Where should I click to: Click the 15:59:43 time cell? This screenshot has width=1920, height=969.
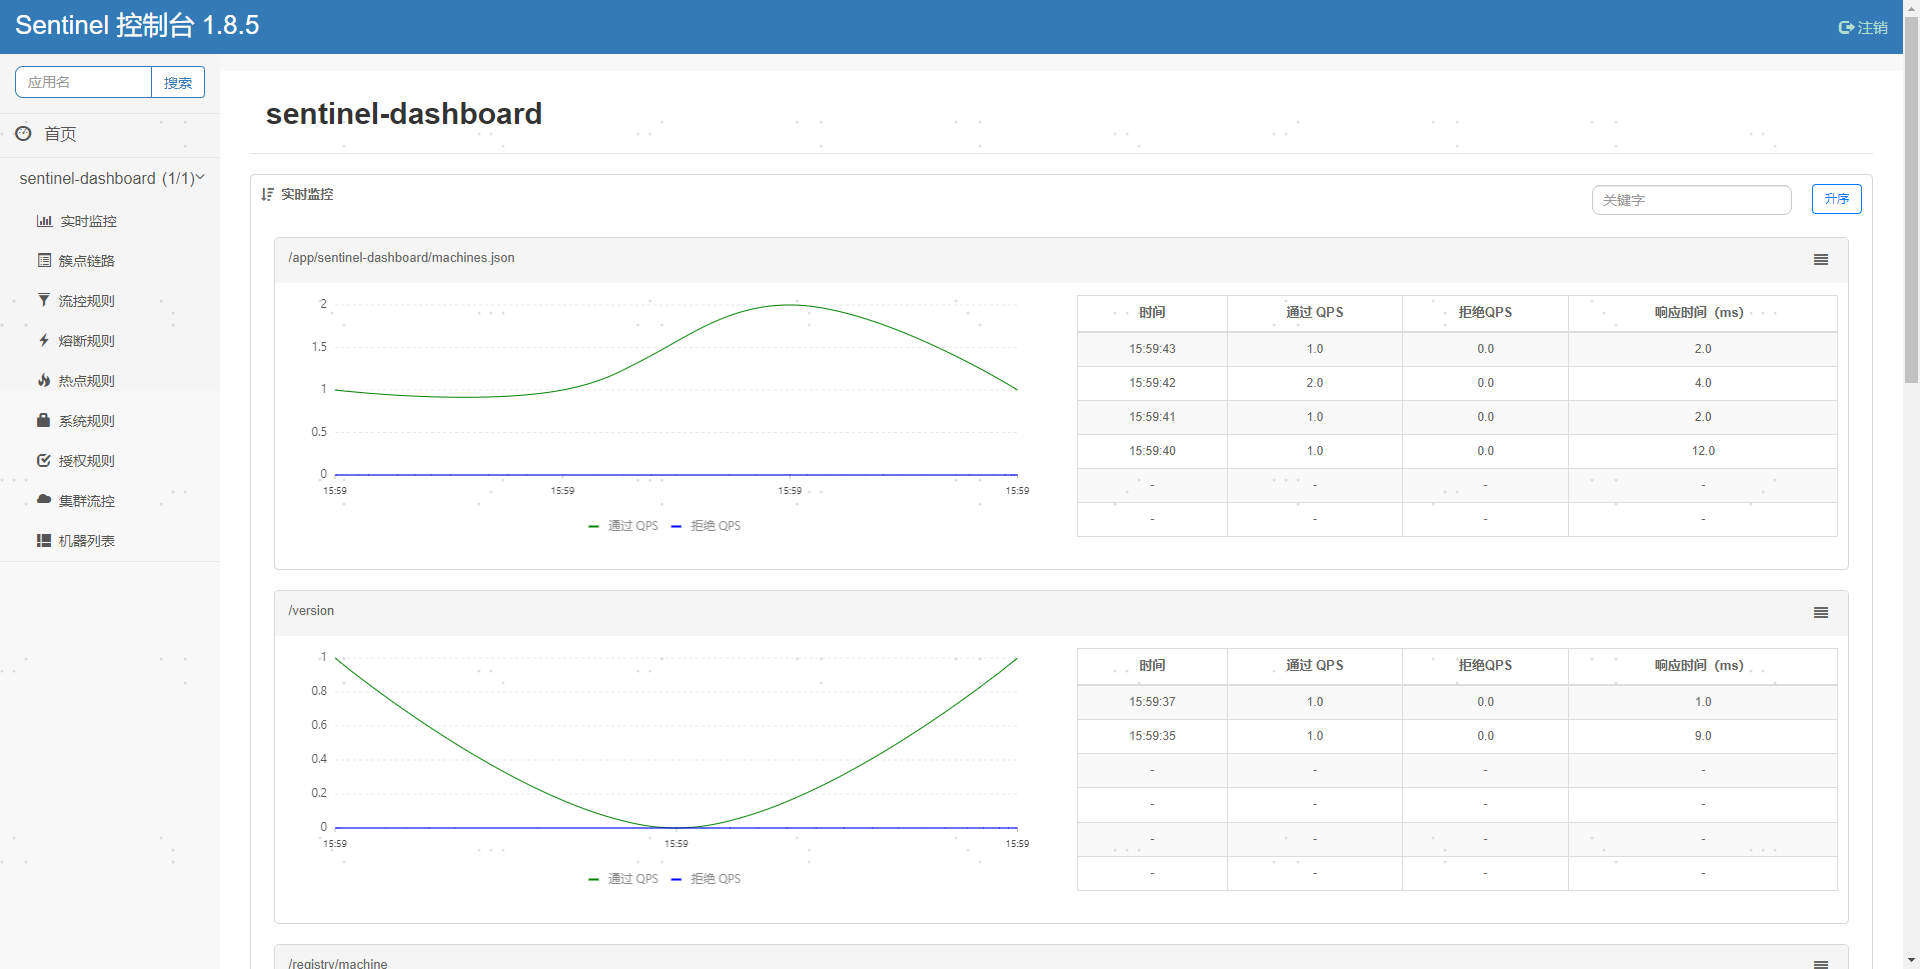pyautogui.click(x=1152, y=349)
